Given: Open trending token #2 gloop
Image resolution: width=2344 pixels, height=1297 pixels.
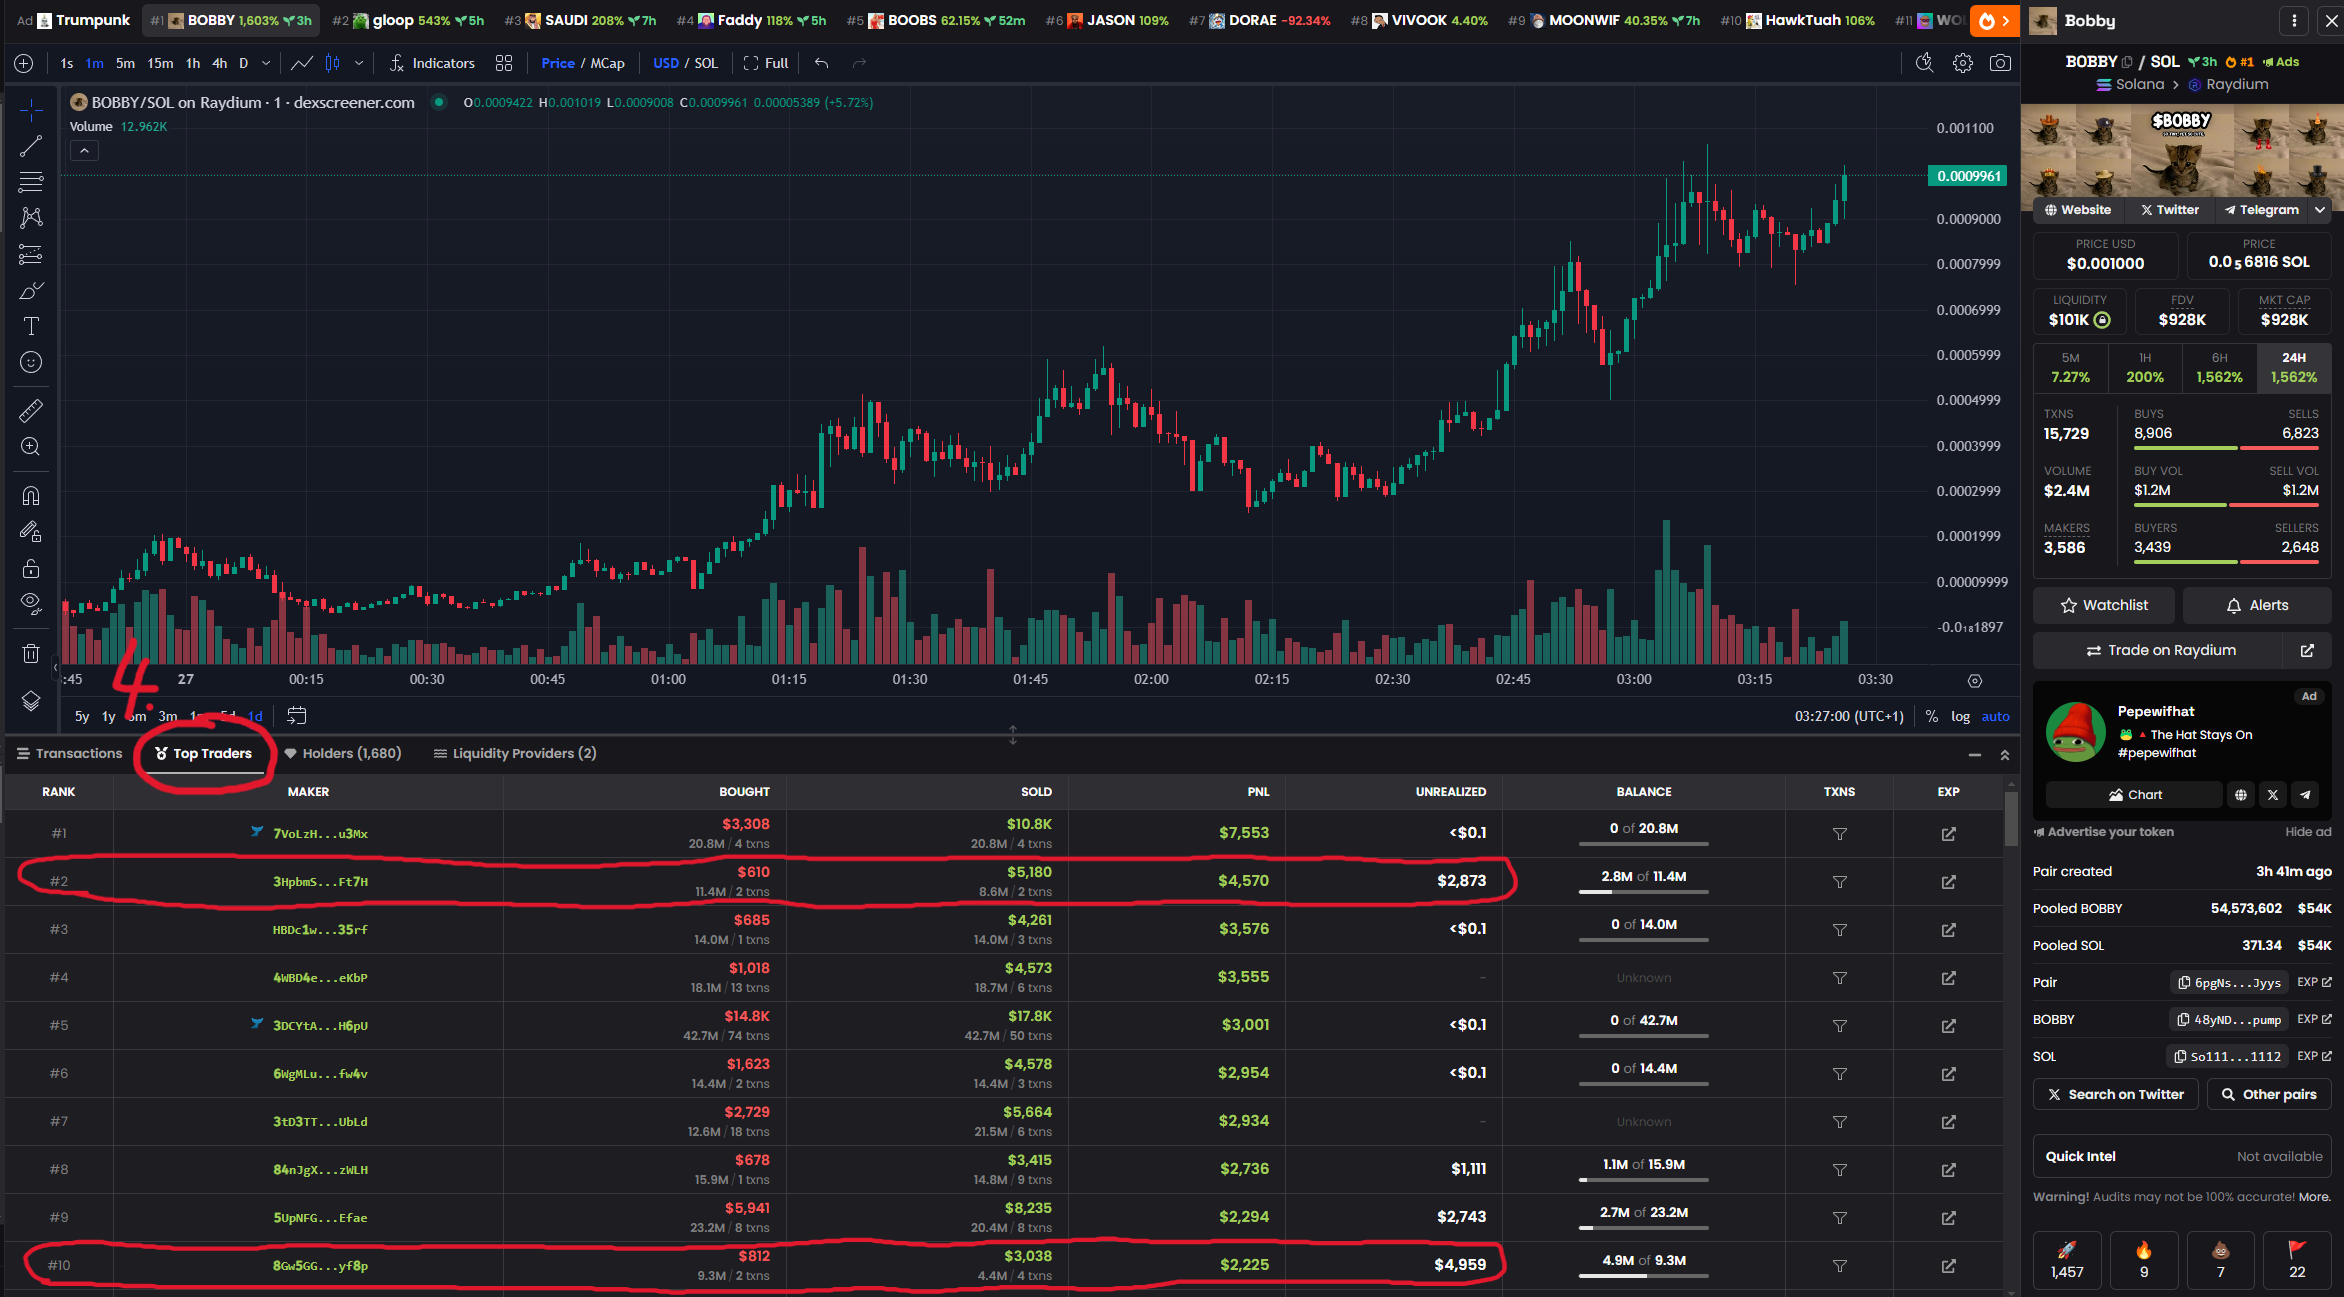Looking at the screenshot, I should pos(408,20).
